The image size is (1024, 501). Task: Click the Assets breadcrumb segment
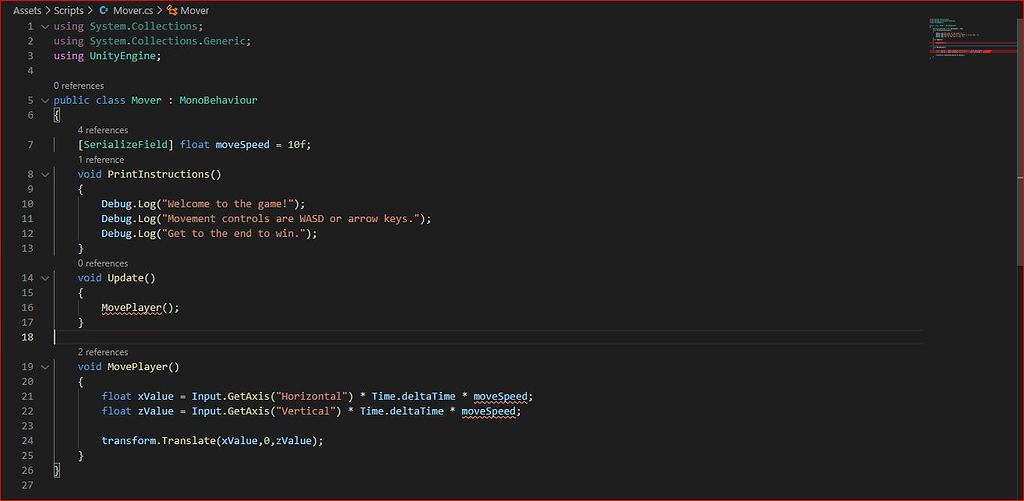coord(27,10)
